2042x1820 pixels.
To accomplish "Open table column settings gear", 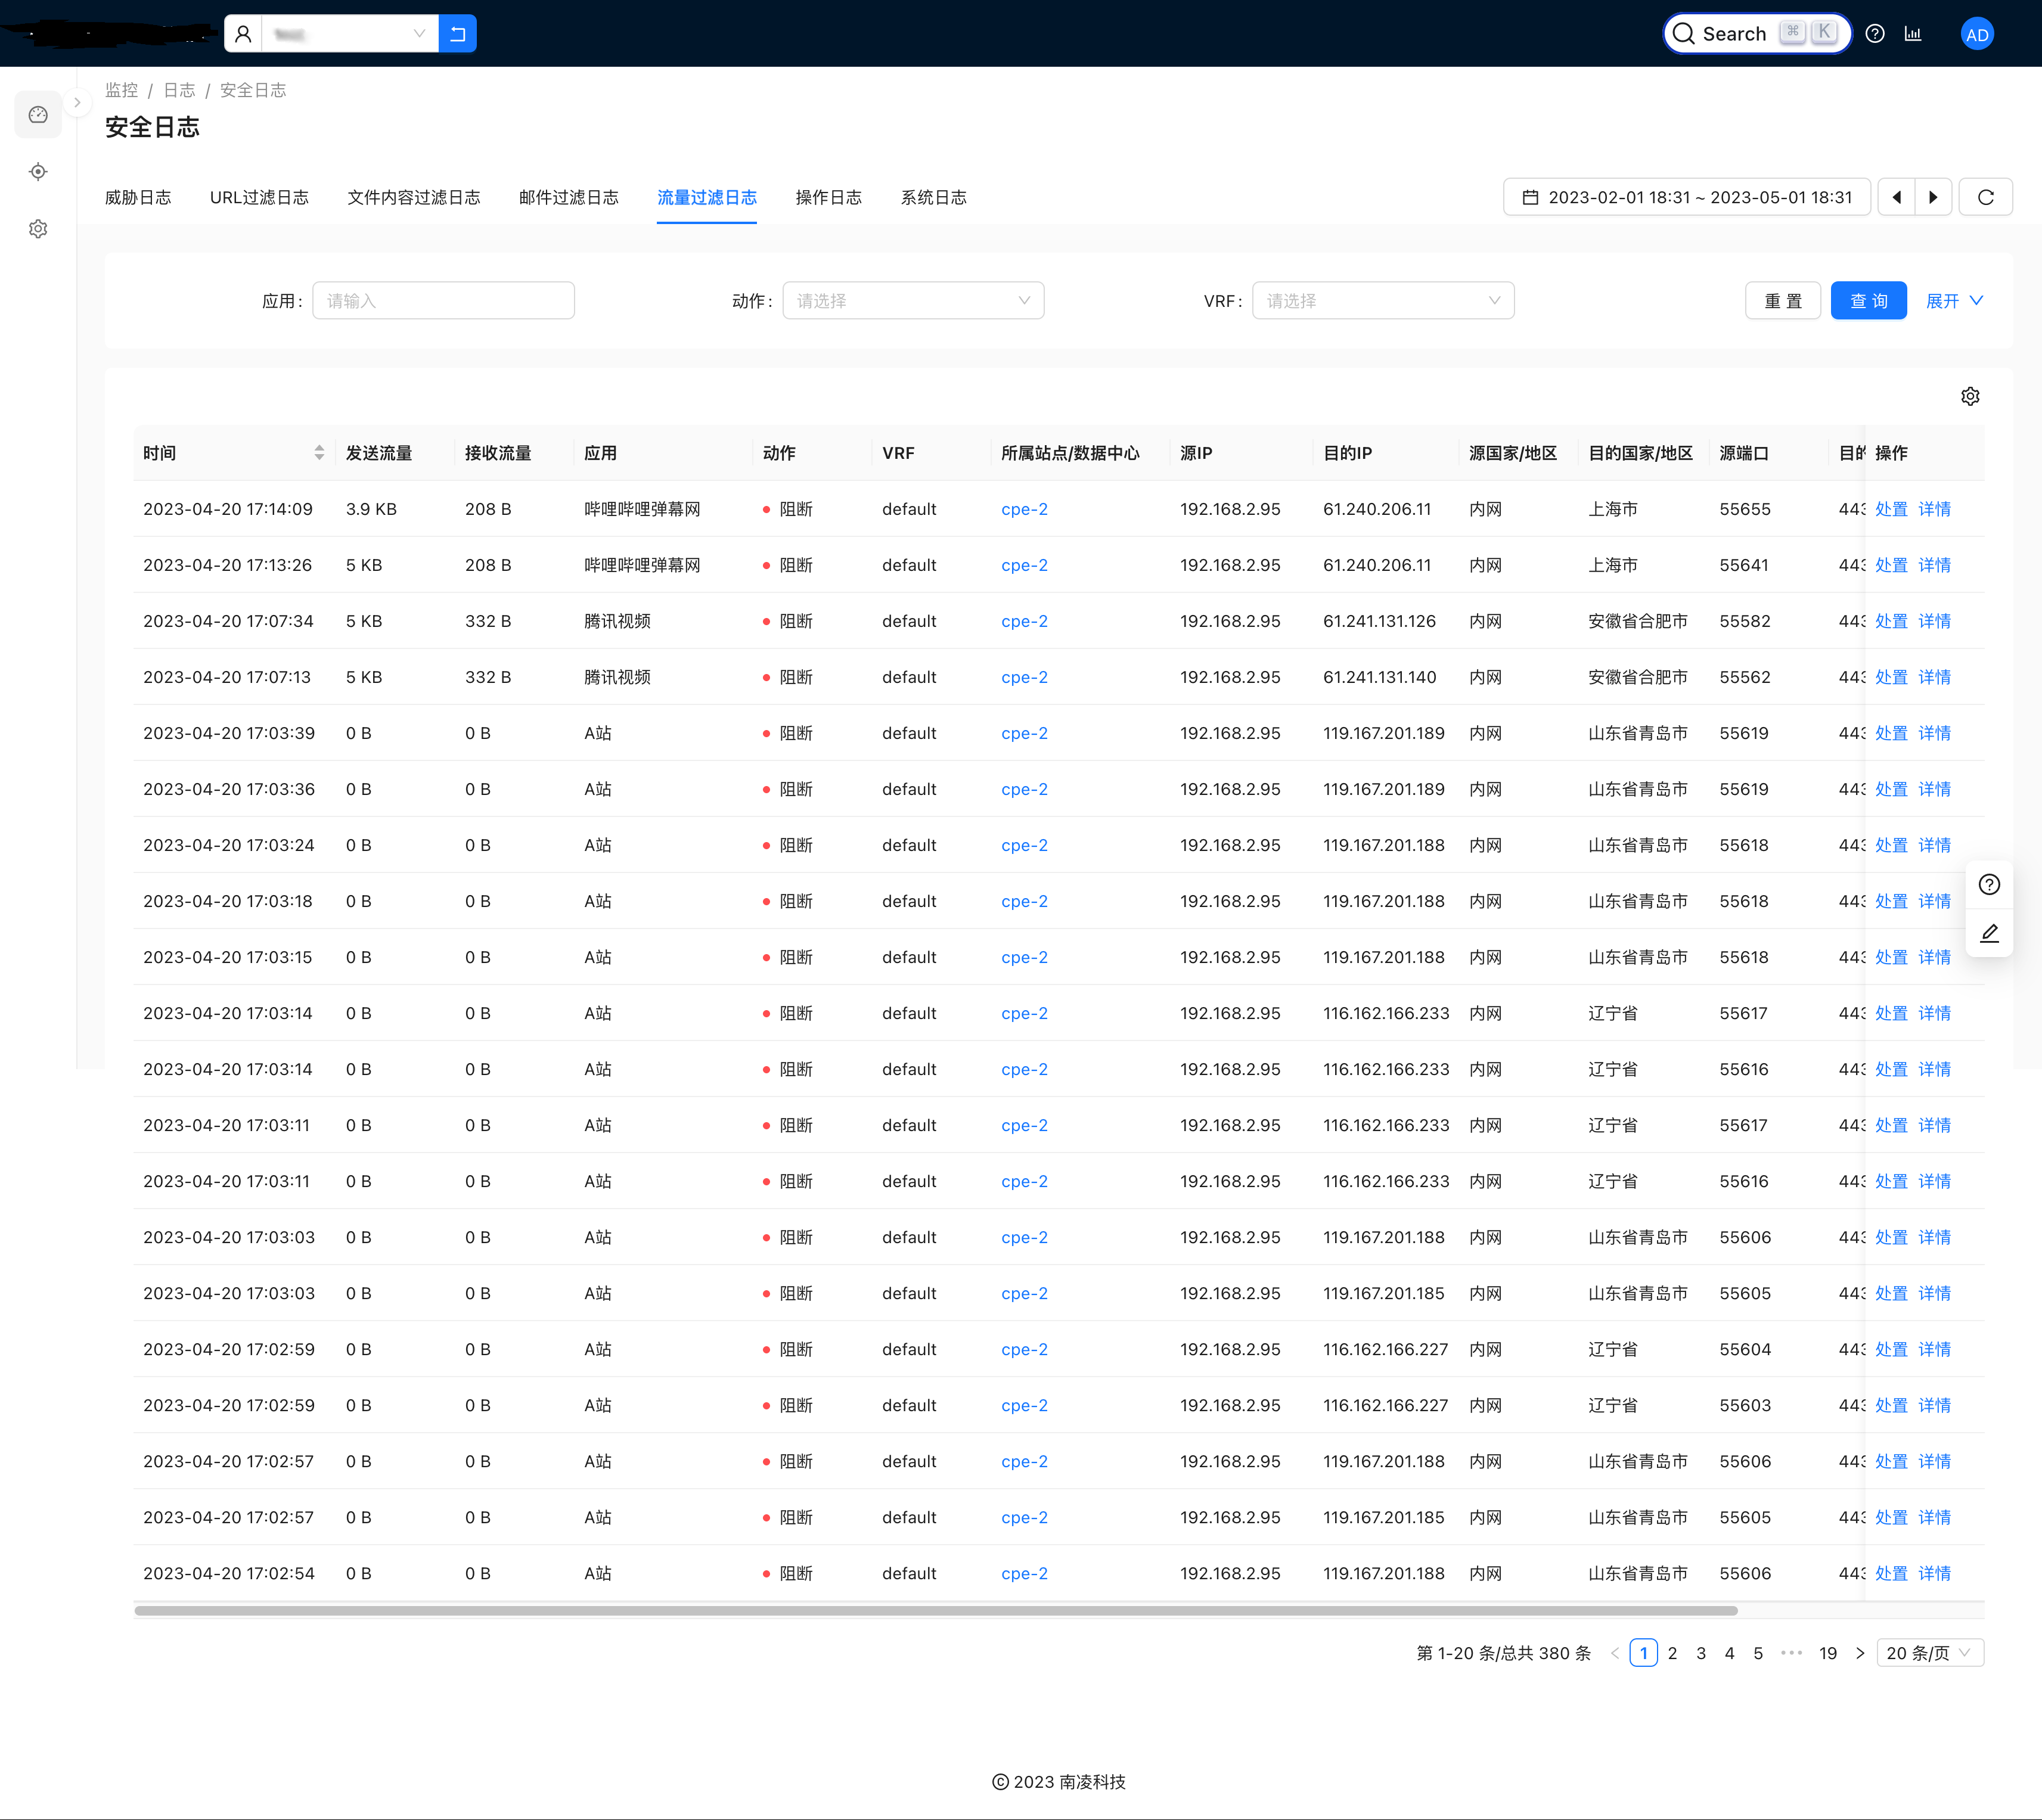I will [1970, 397].
